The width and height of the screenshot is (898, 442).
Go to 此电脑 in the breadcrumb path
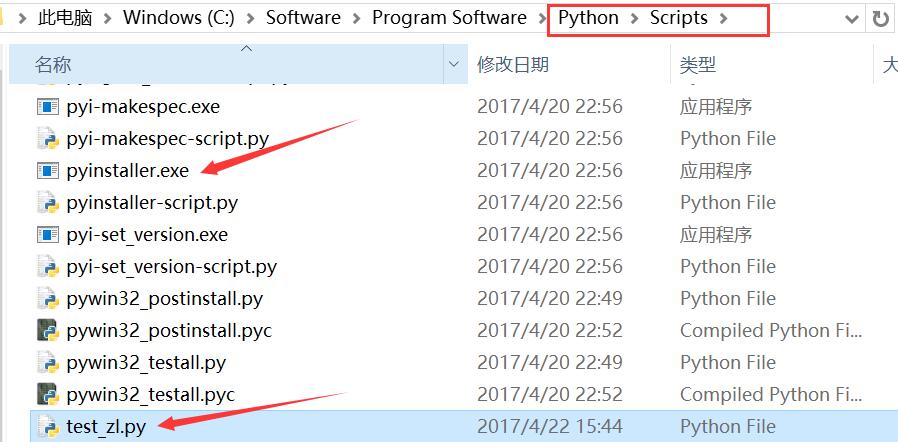point(65,18)
